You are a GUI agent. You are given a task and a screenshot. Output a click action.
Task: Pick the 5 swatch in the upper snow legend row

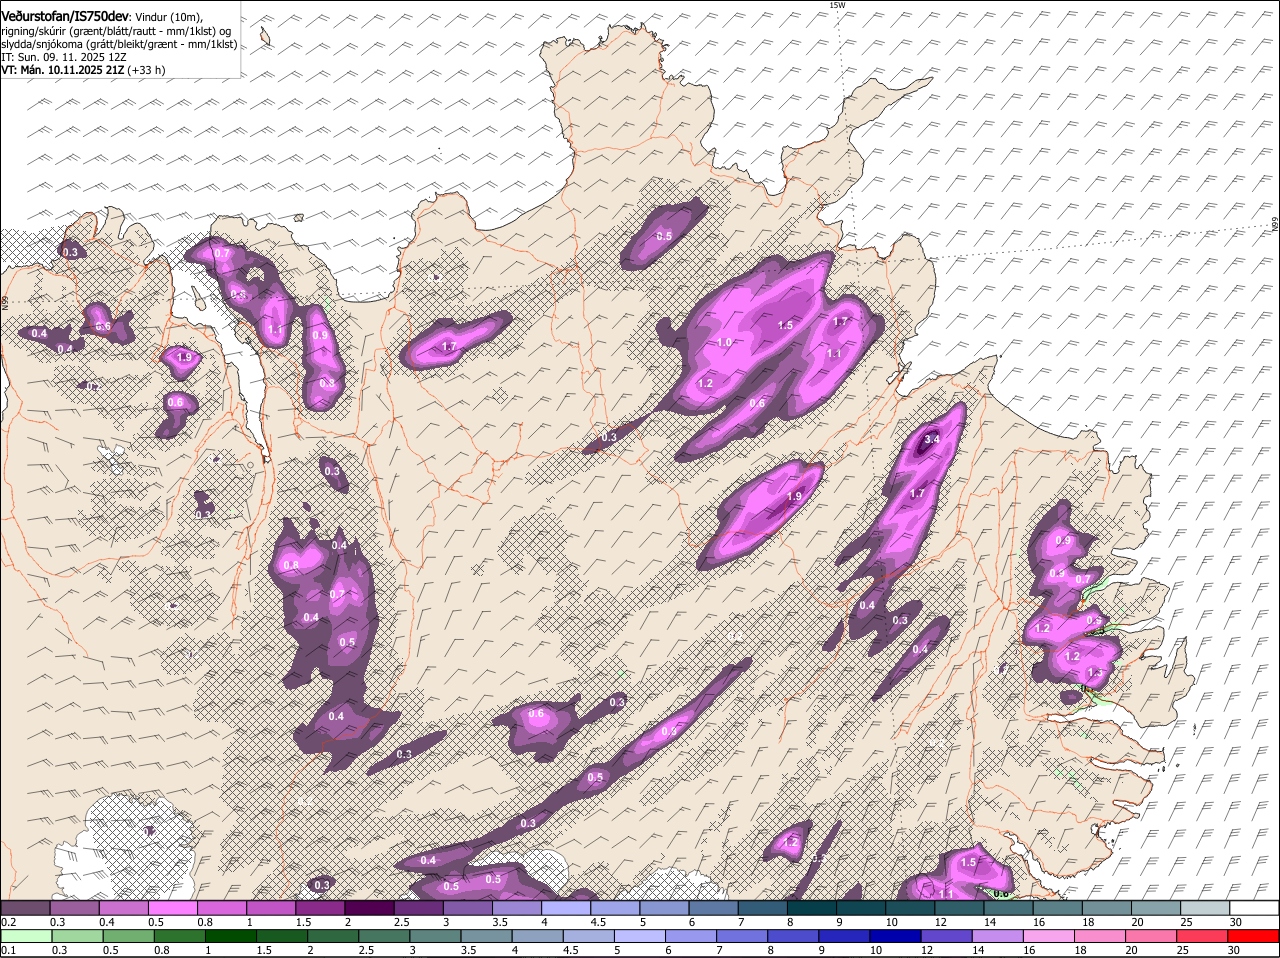[x=664, y=907]
